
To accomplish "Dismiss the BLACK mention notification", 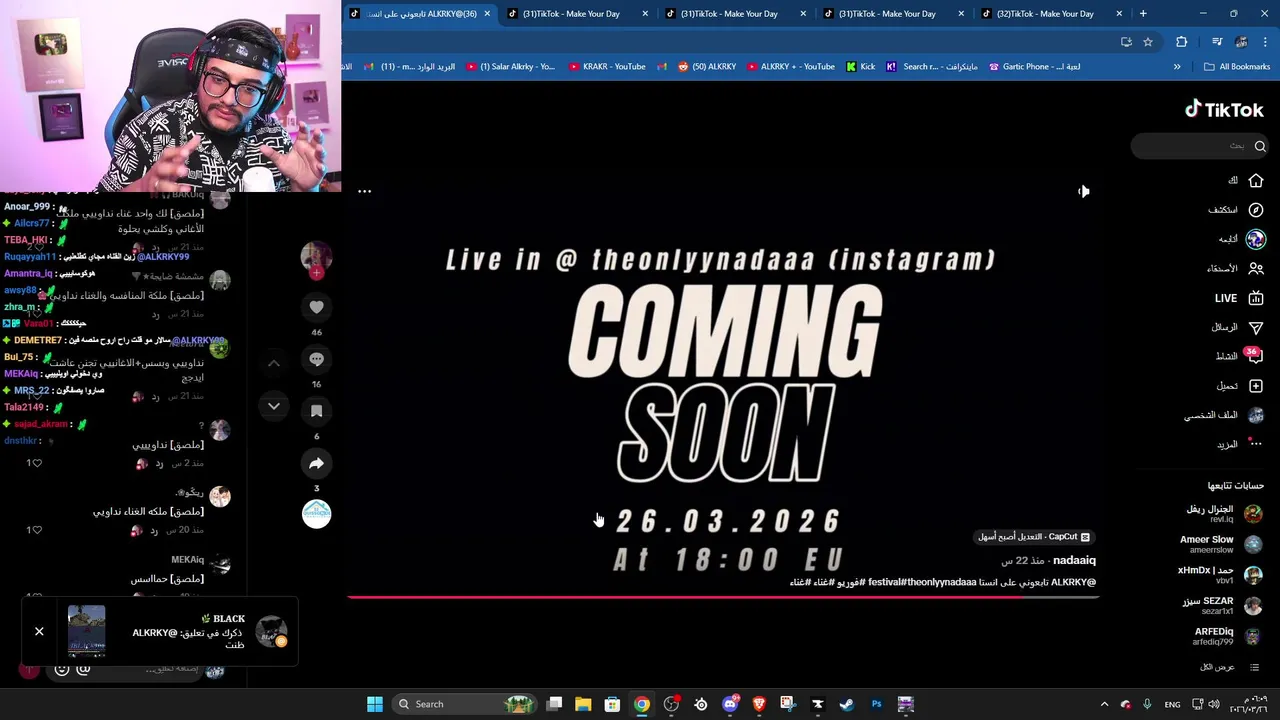I will [39, 631].
